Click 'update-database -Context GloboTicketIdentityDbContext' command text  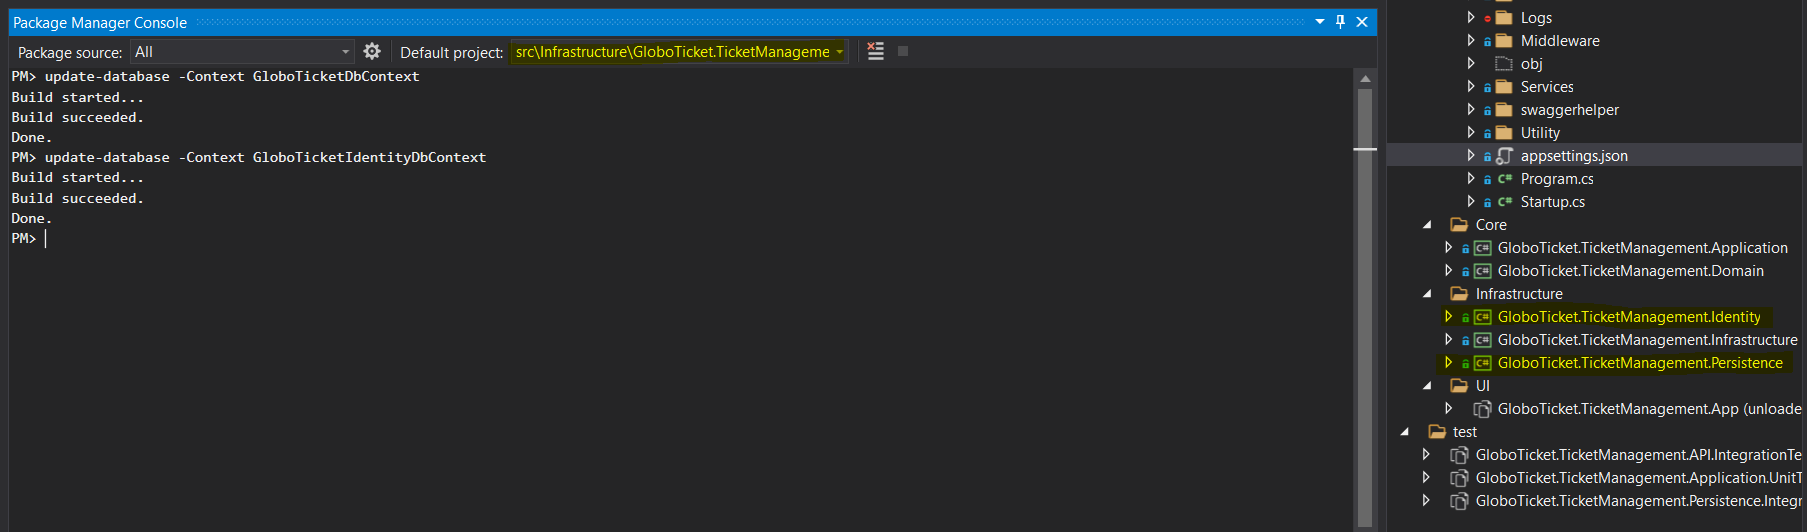[x=265, y=157]
